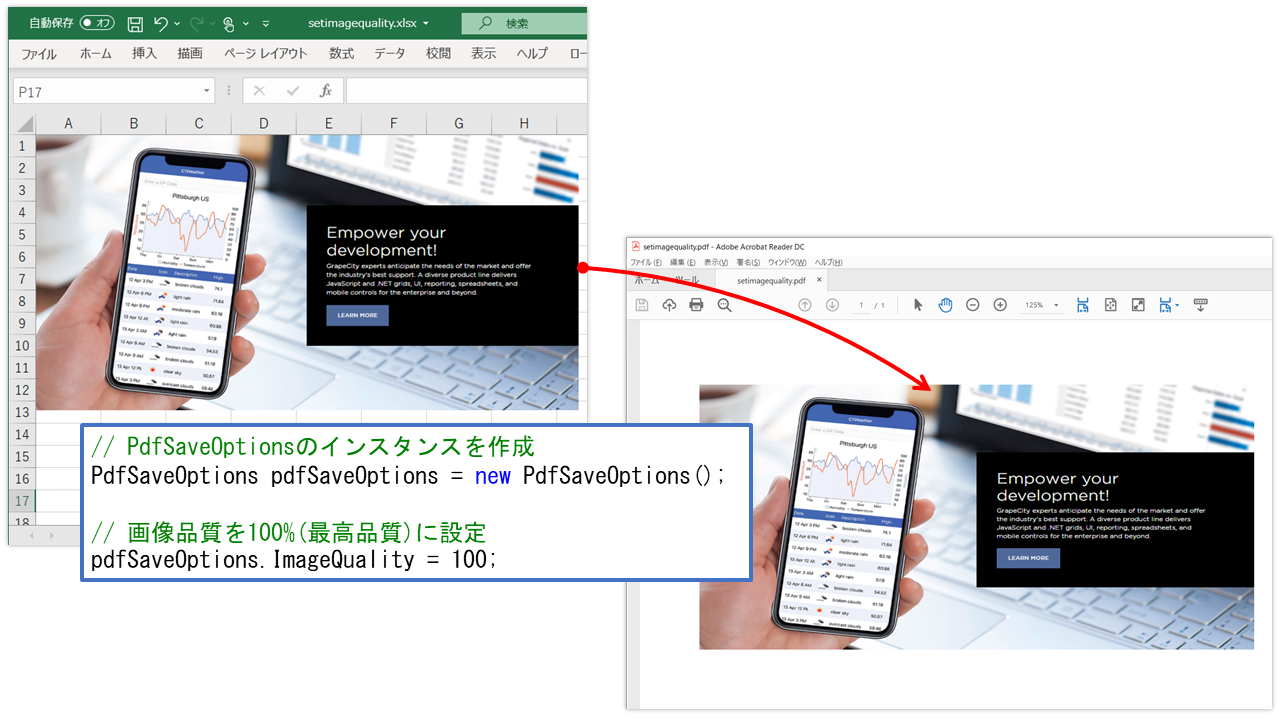Click the fx insert function icon
This screenshot has width=1280, height=720.
click(325, 91)
